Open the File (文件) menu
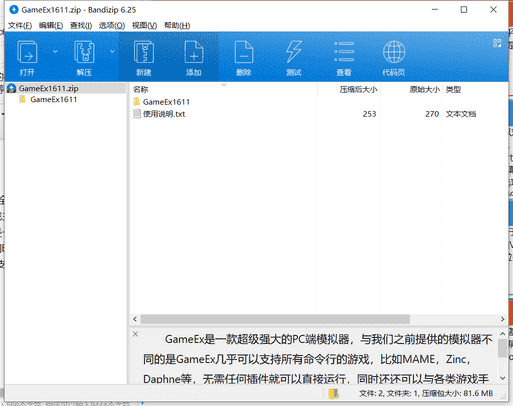Screen dimensions: 513x406 [20, 26]
